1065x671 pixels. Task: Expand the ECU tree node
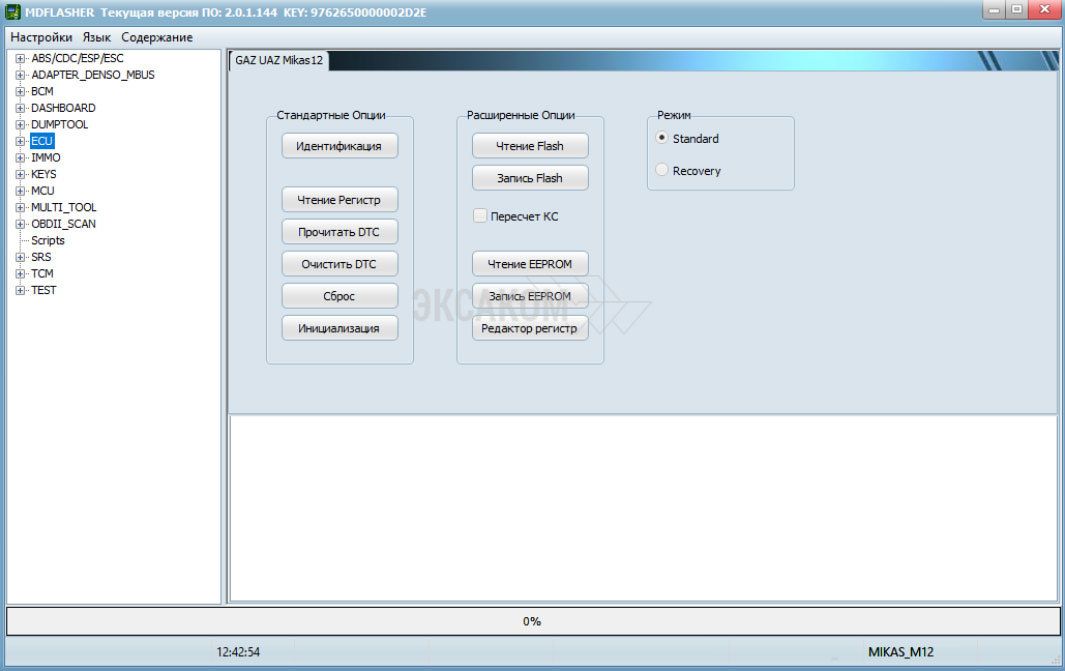20,141
